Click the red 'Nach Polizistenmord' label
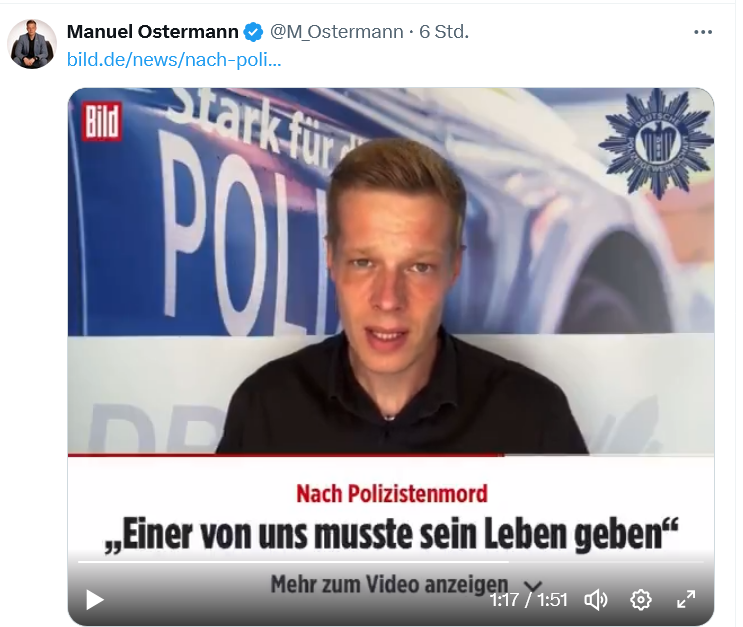This screenshot has height=627, width=743. [x=392, y=493]
